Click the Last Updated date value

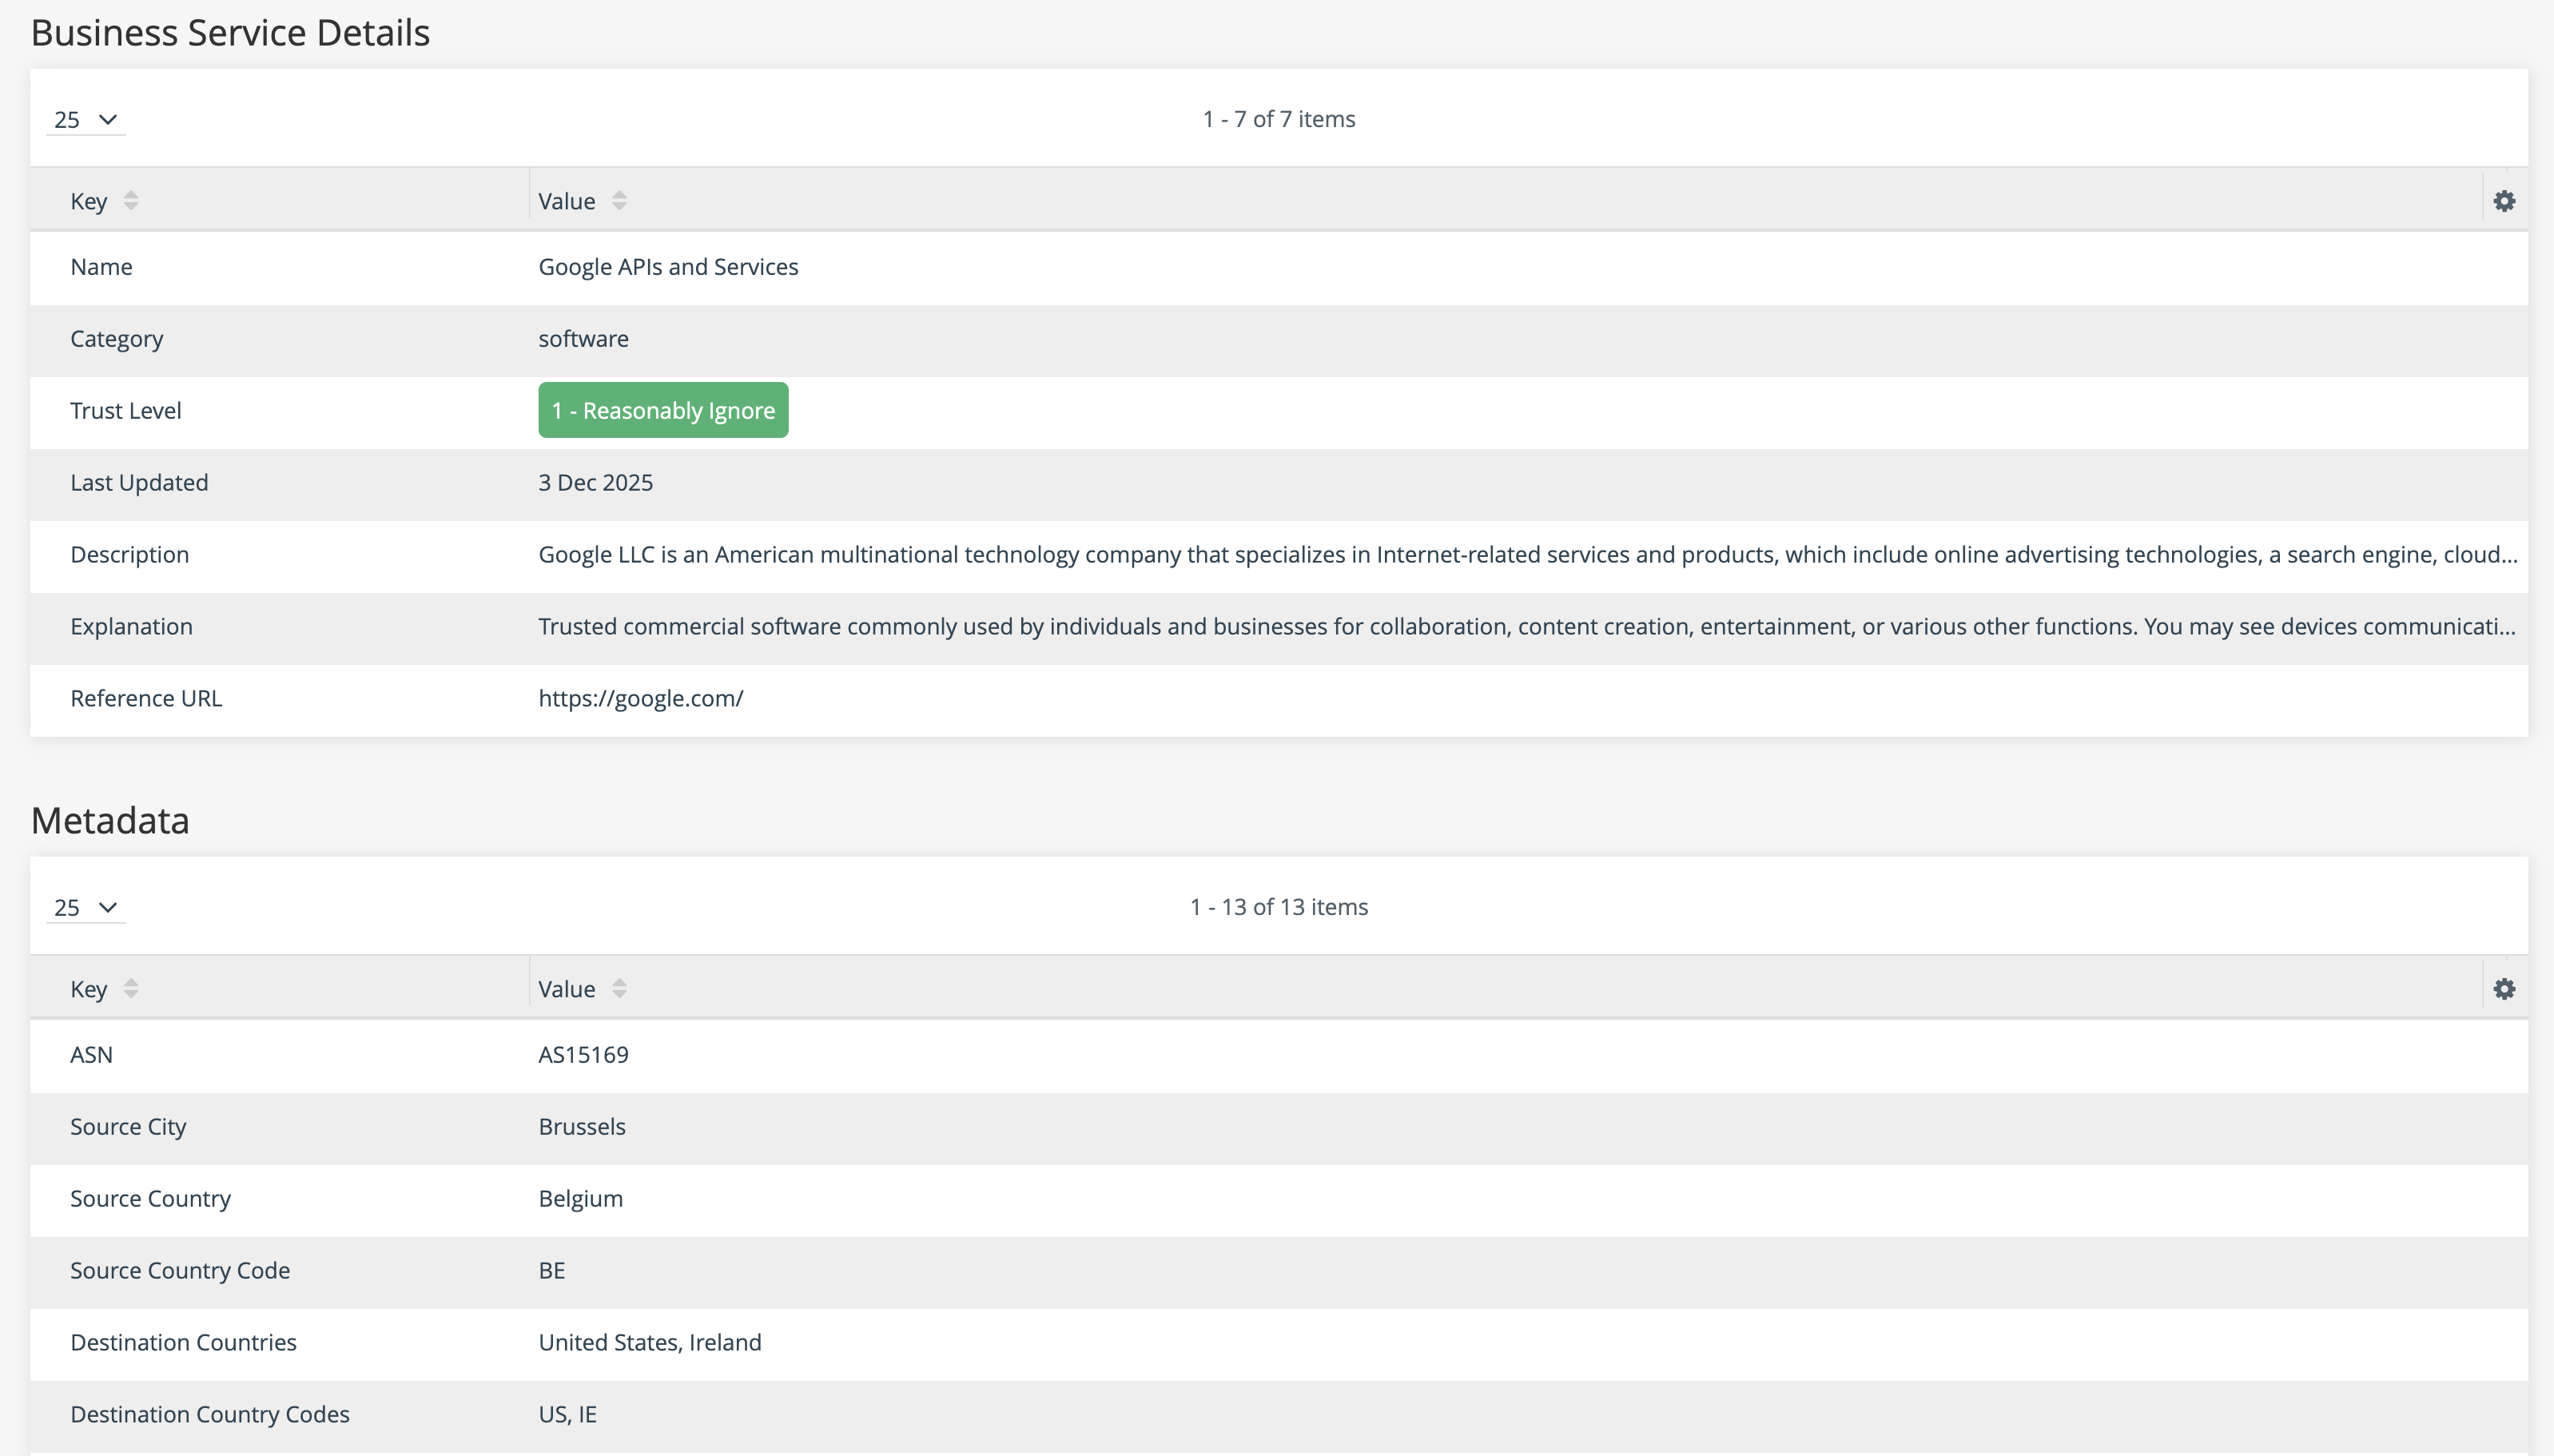[x=595, y=483]
